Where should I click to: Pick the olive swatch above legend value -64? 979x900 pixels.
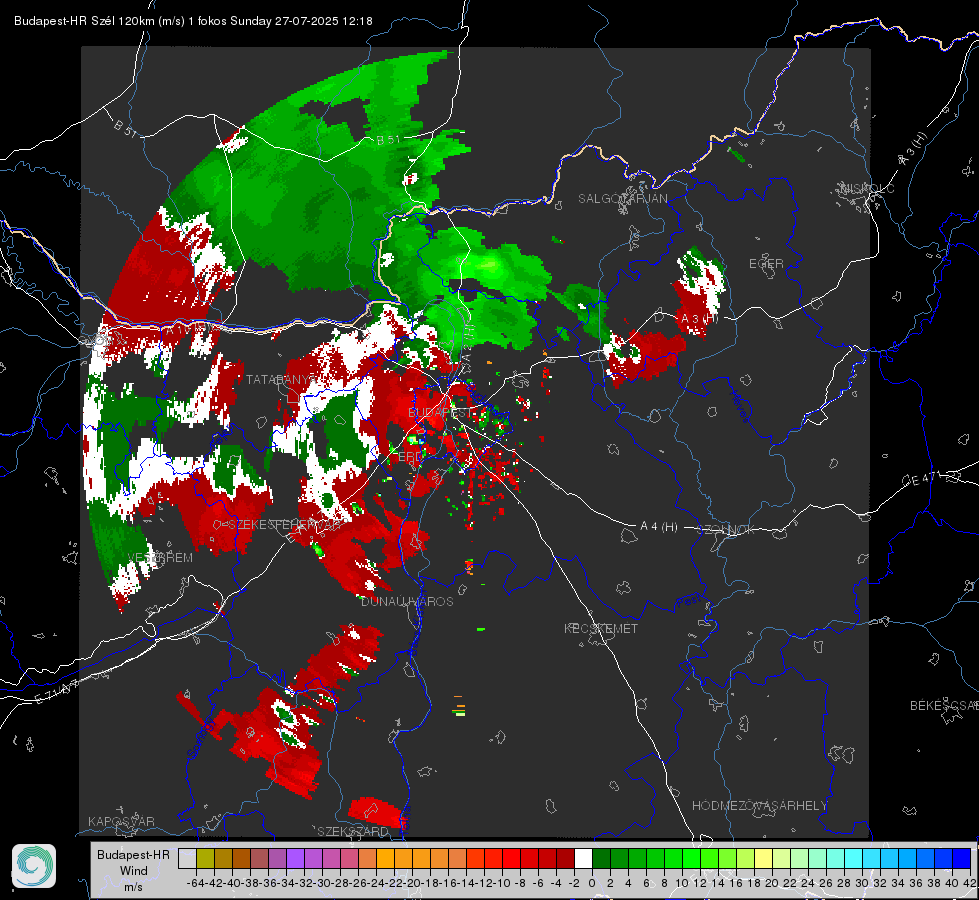coord(205,859)
